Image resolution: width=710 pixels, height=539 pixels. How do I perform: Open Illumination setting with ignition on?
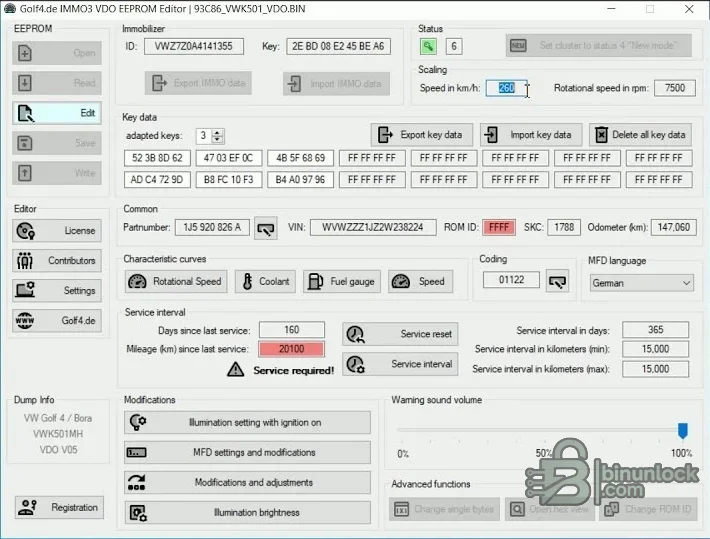pyautogui.click(x=247, y=423)
